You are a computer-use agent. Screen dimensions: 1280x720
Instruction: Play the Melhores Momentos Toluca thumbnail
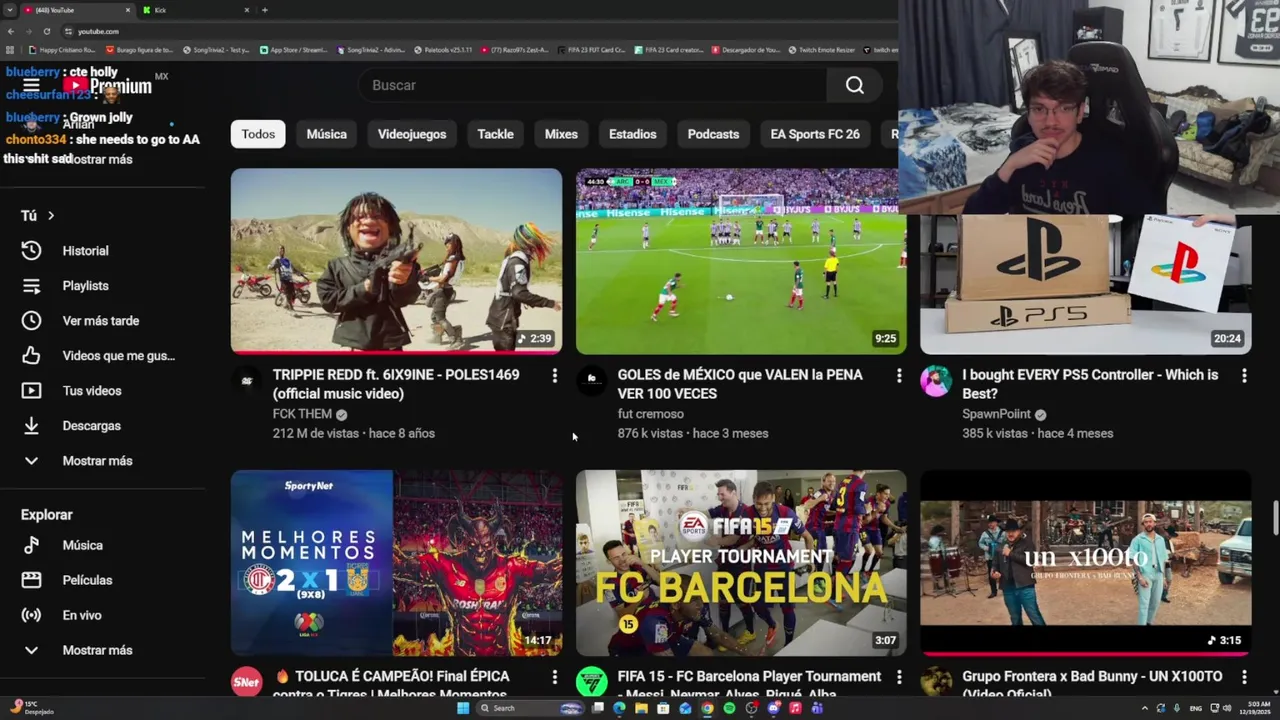click(x=396, y=563)
